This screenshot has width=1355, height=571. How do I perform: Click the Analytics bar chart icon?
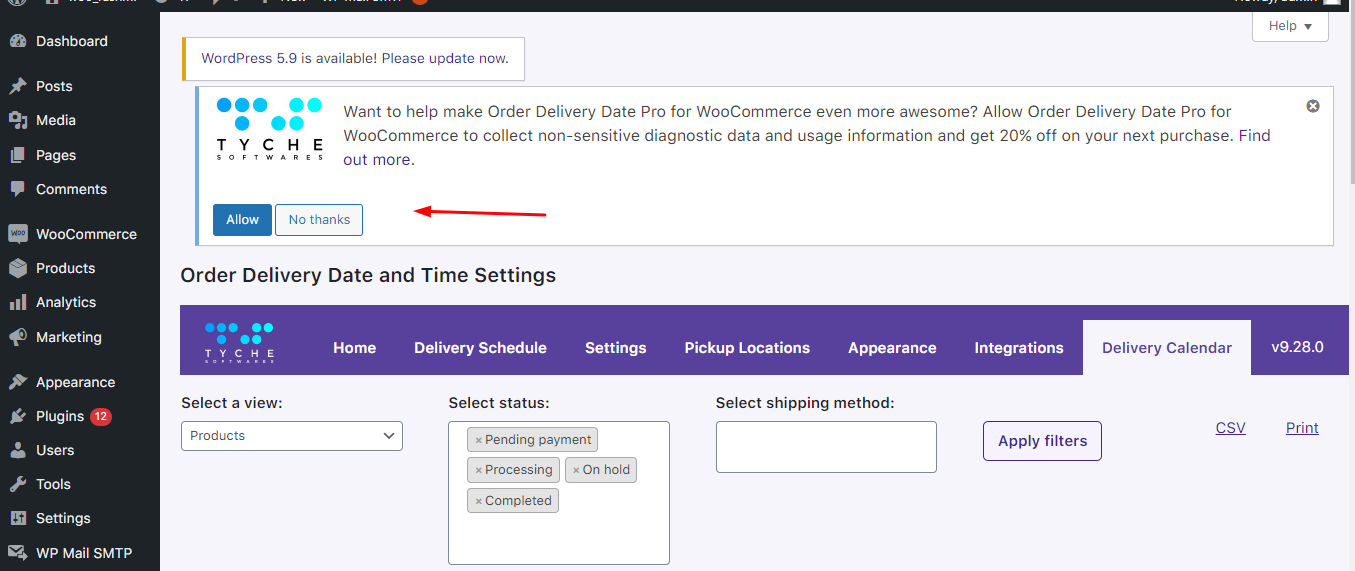coord(18,302)
